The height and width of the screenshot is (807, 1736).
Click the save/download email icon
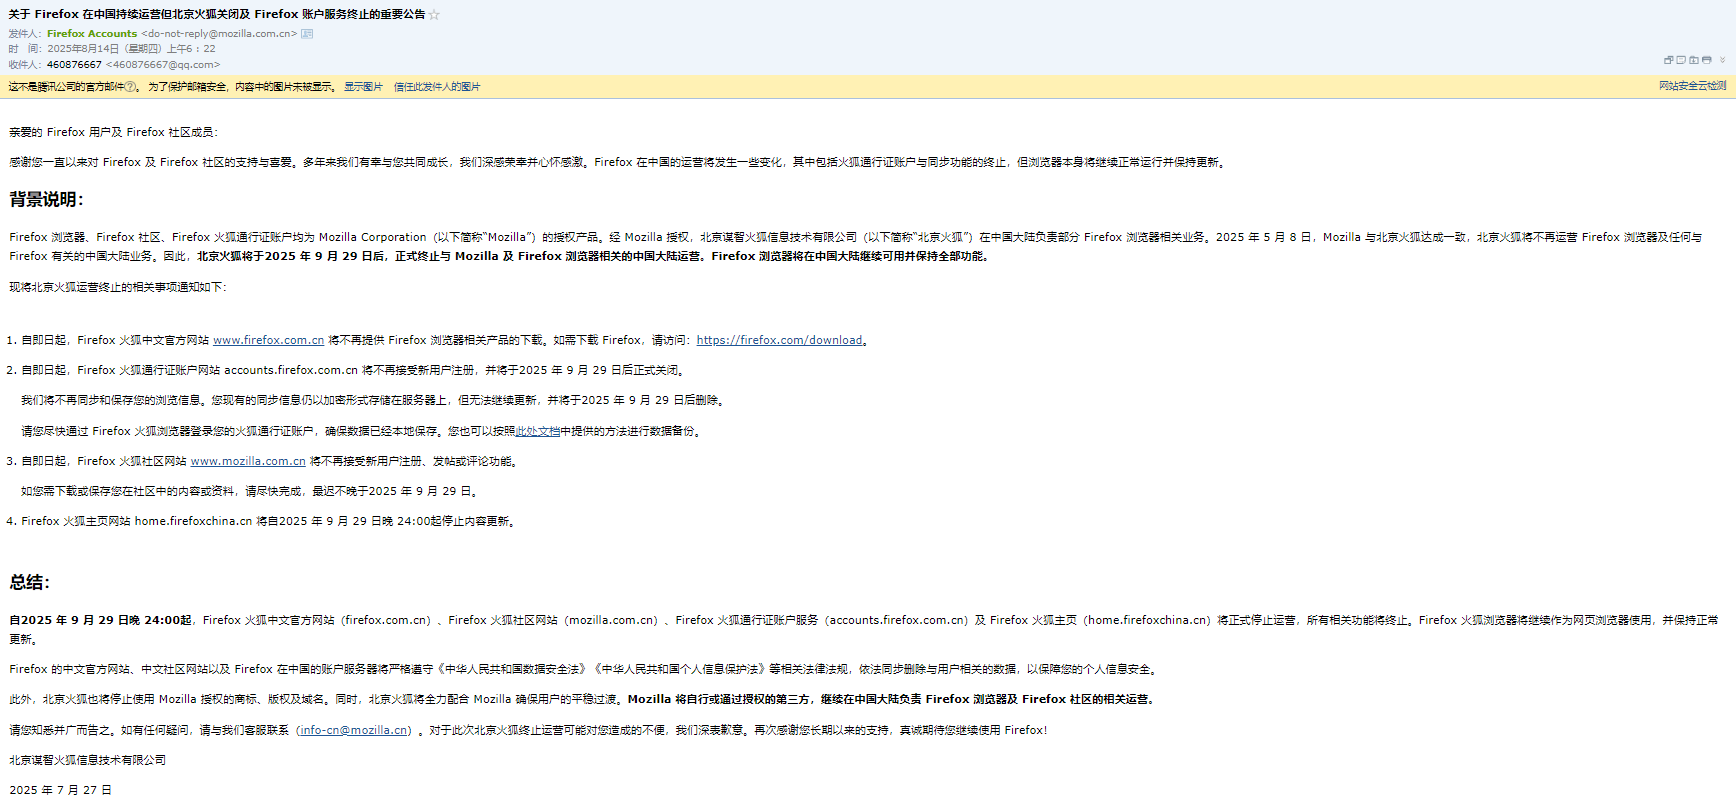point(1694,60)
